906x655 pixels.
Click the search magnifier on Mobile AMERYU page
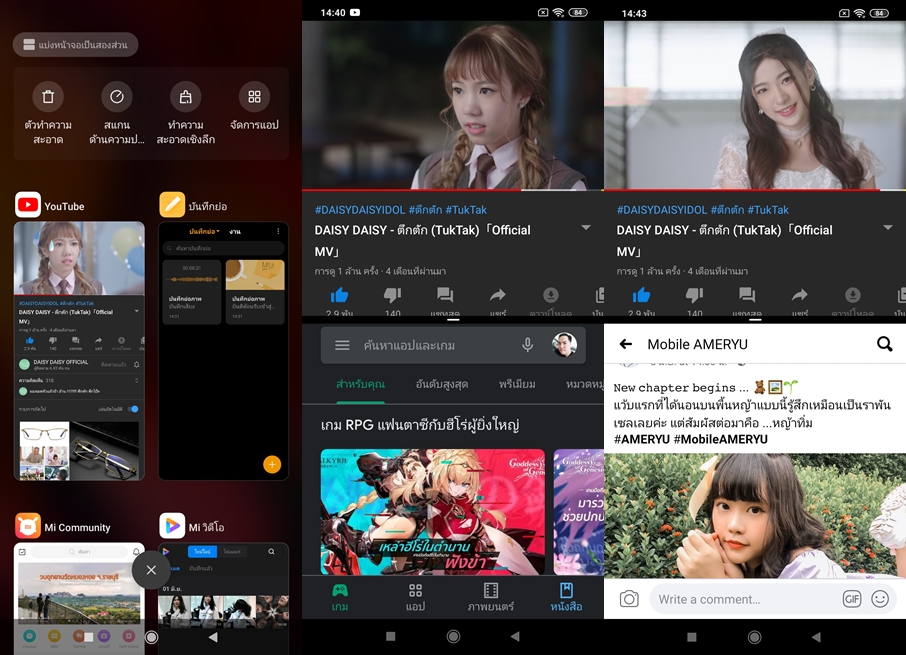884,344
